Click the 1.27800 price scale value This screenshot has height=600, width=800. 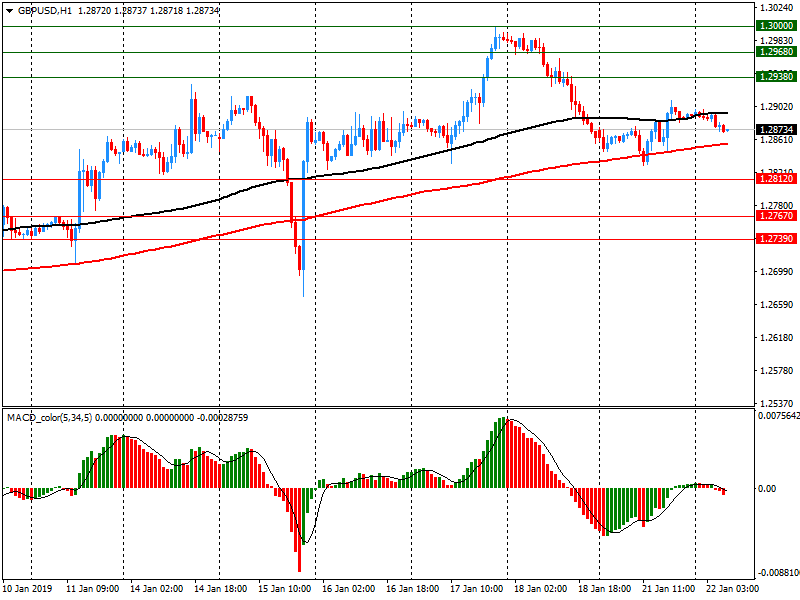[777, 206]
